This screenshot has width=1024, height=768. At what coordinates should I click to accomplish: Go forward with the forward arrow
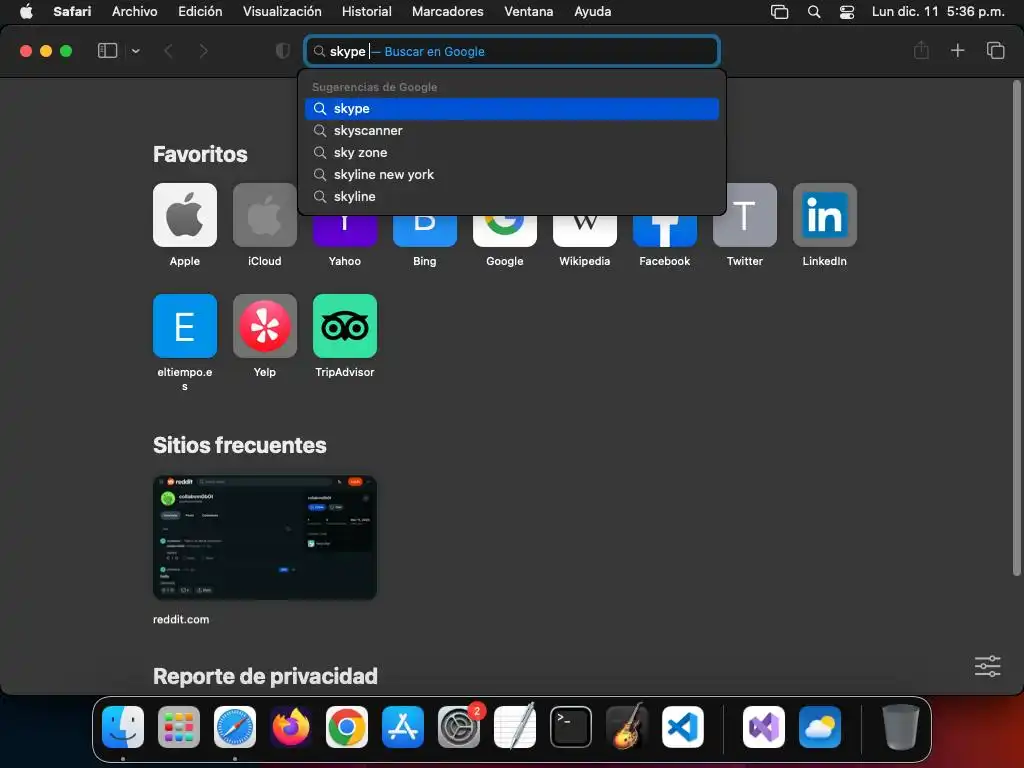tap(203, 51)
